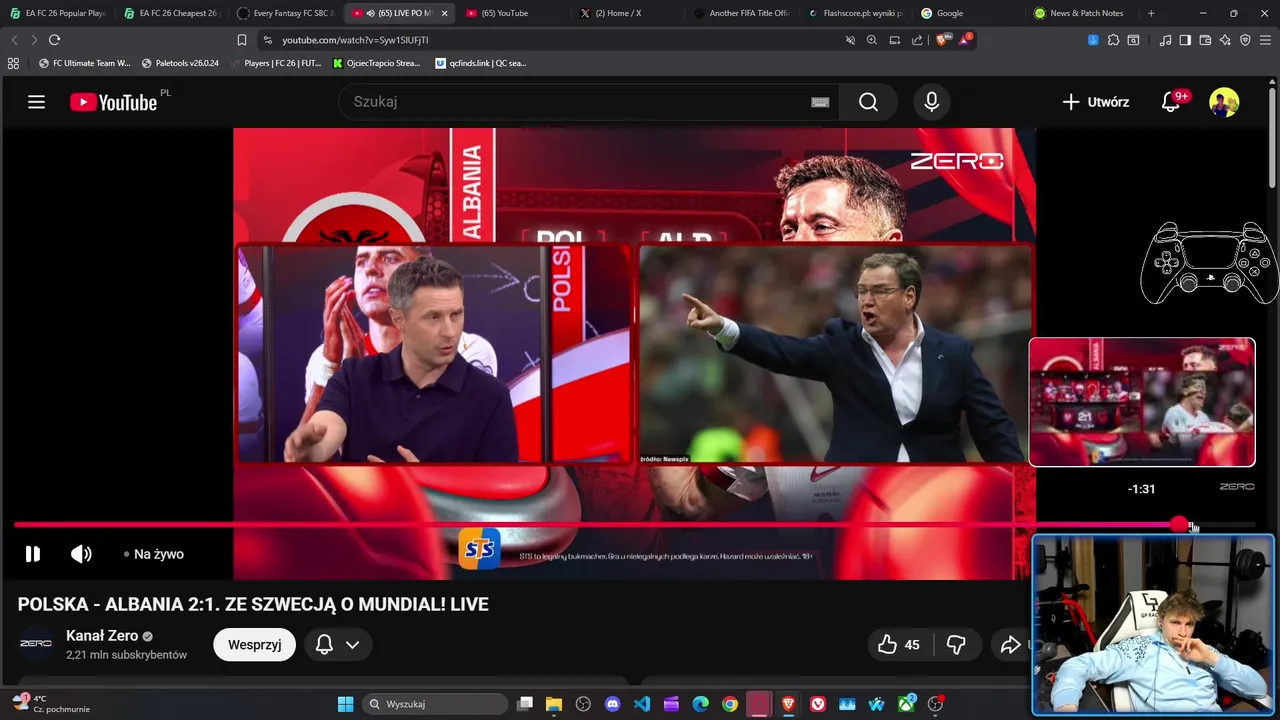The width and height of the screenshot is (1280, 720).
Task: Start voice search with the microphone
Action: 931,102
